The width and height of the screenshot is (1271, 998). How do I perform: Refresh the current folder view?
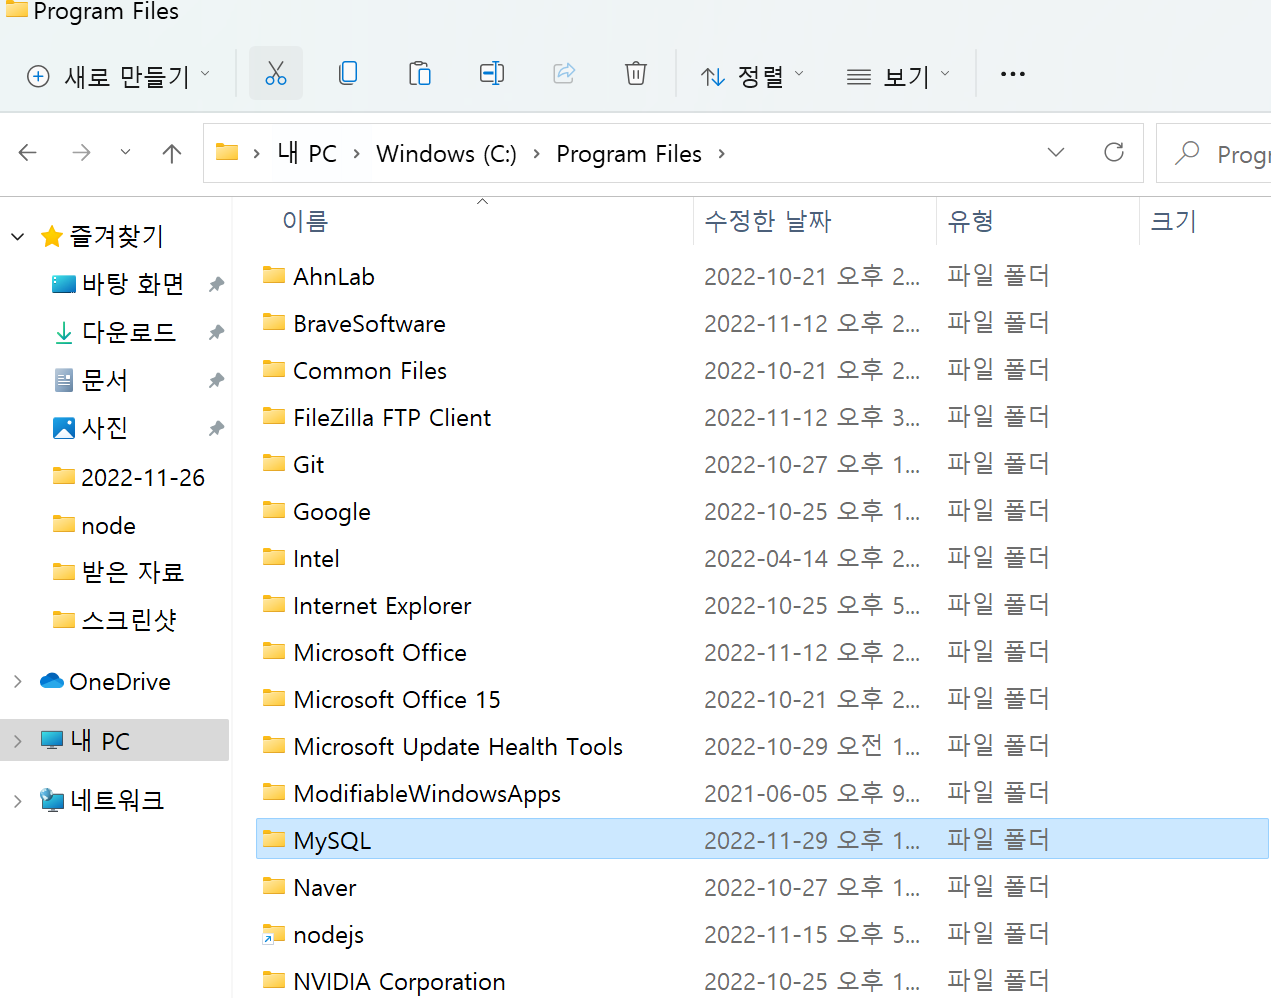[x=1114, y=152]
